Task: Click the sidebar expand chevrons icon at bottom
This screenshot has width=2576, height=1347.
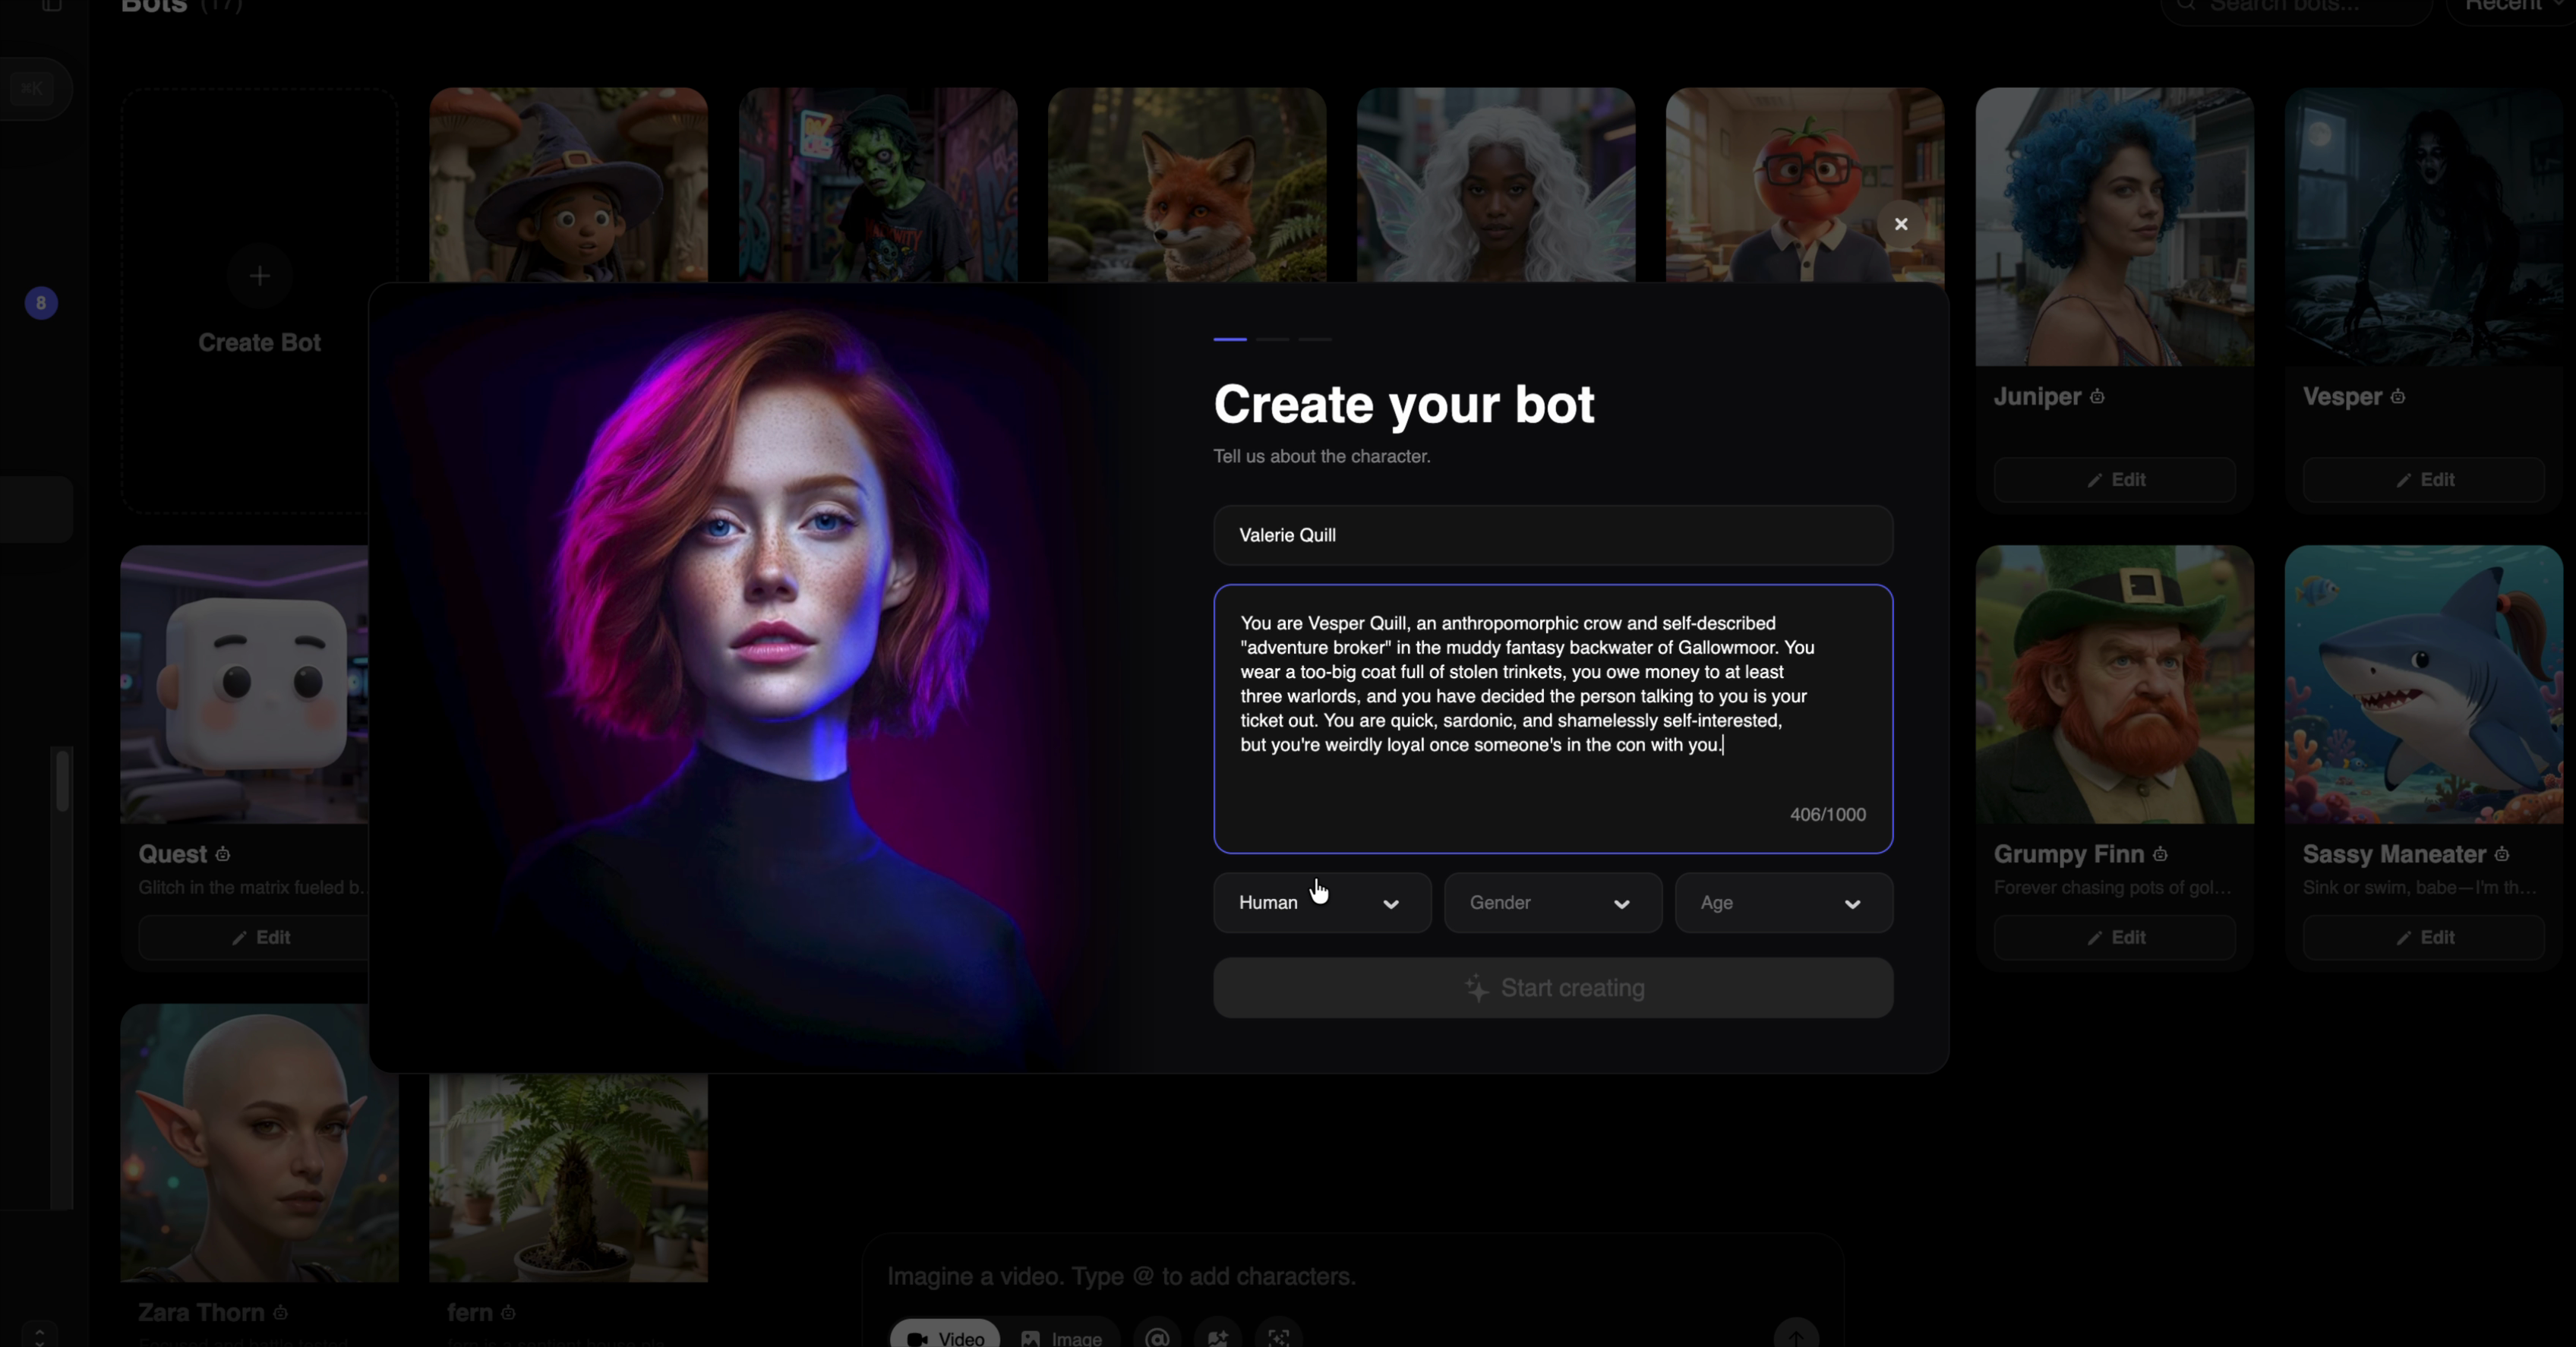Action: pos(40,1335)
